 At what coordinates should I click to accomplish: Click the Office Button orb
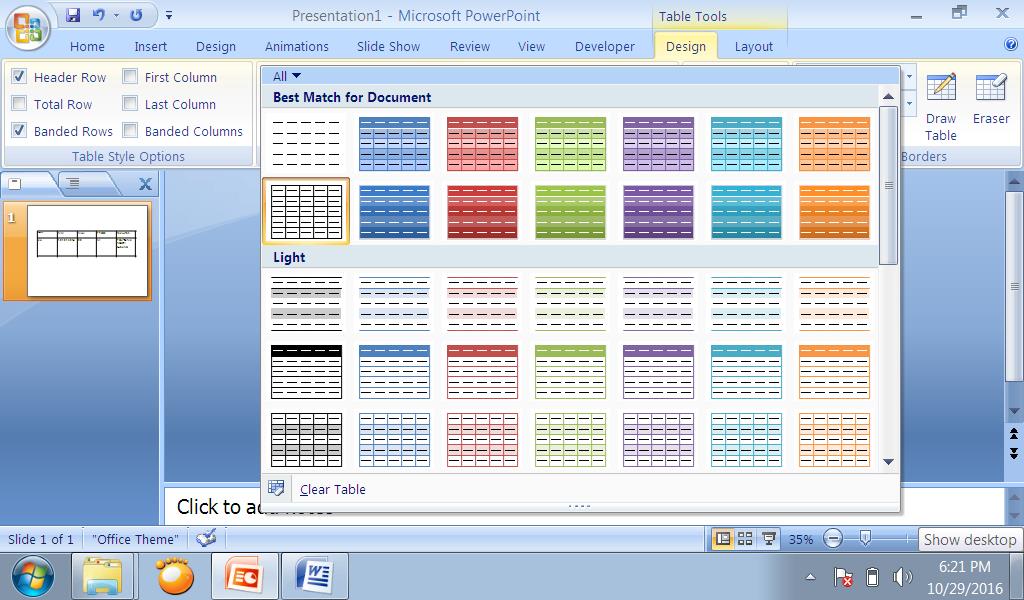coord(28,27)
